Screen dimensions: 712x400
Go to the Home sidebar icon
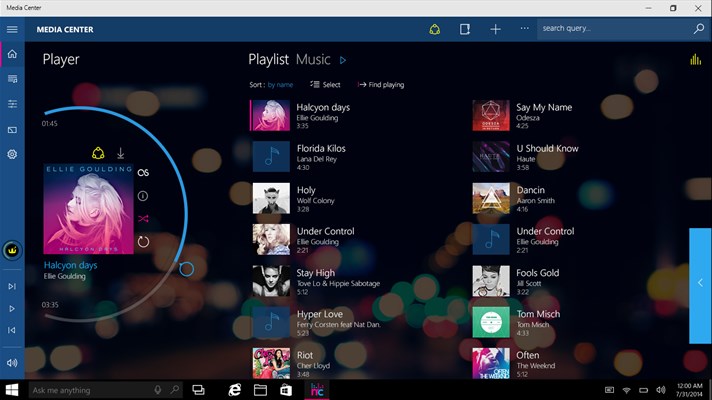[x=12, y=54]
